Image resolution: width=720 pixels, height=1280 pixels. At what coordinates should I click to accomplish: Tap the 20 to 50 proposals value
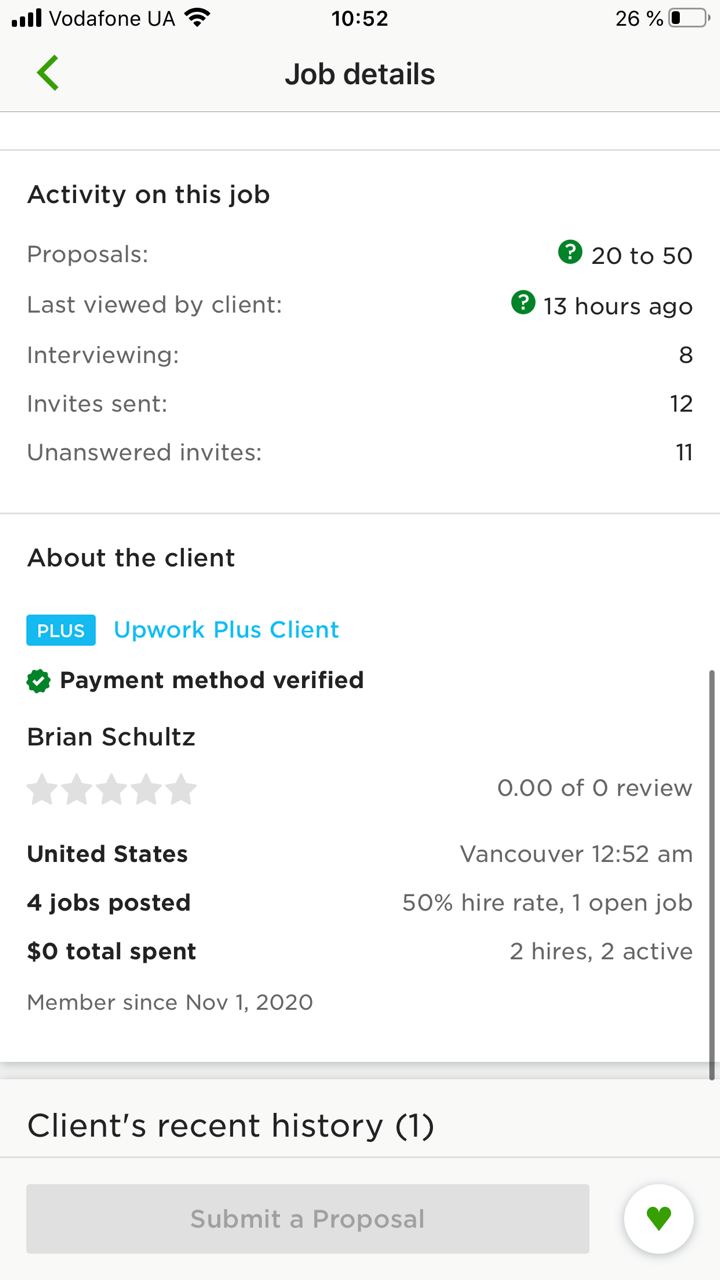[x=642, y=256]
